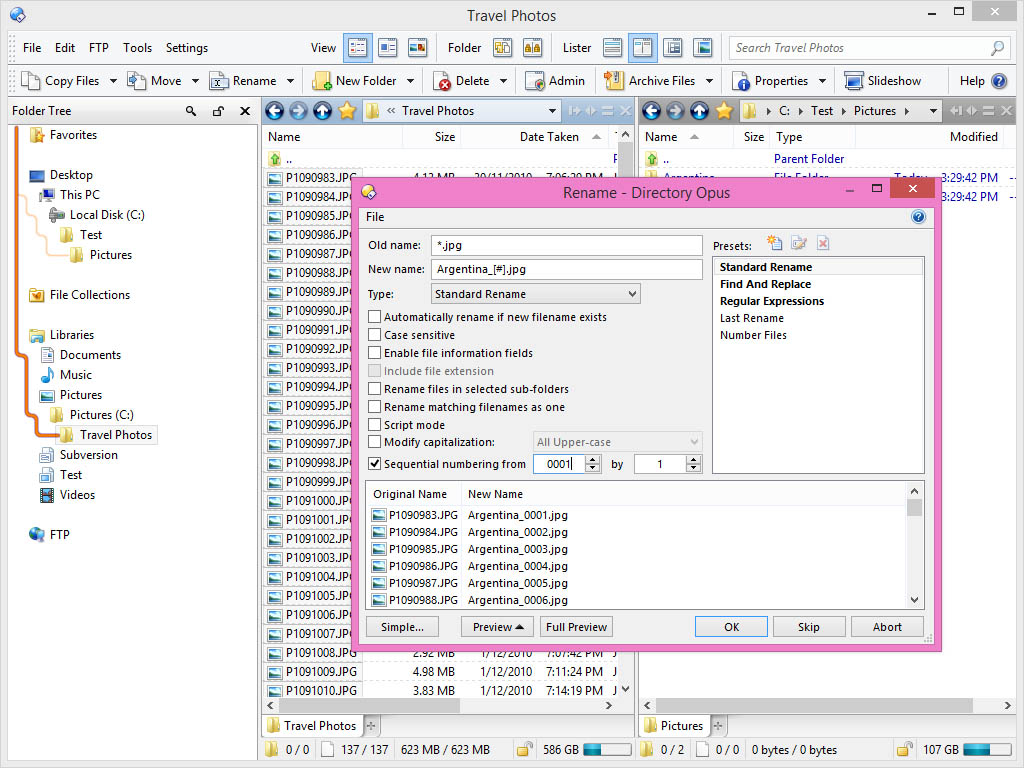1024x768 pixels.
Task: Expand the Copy Files dropdown arrow
Action: click(113, 81)
